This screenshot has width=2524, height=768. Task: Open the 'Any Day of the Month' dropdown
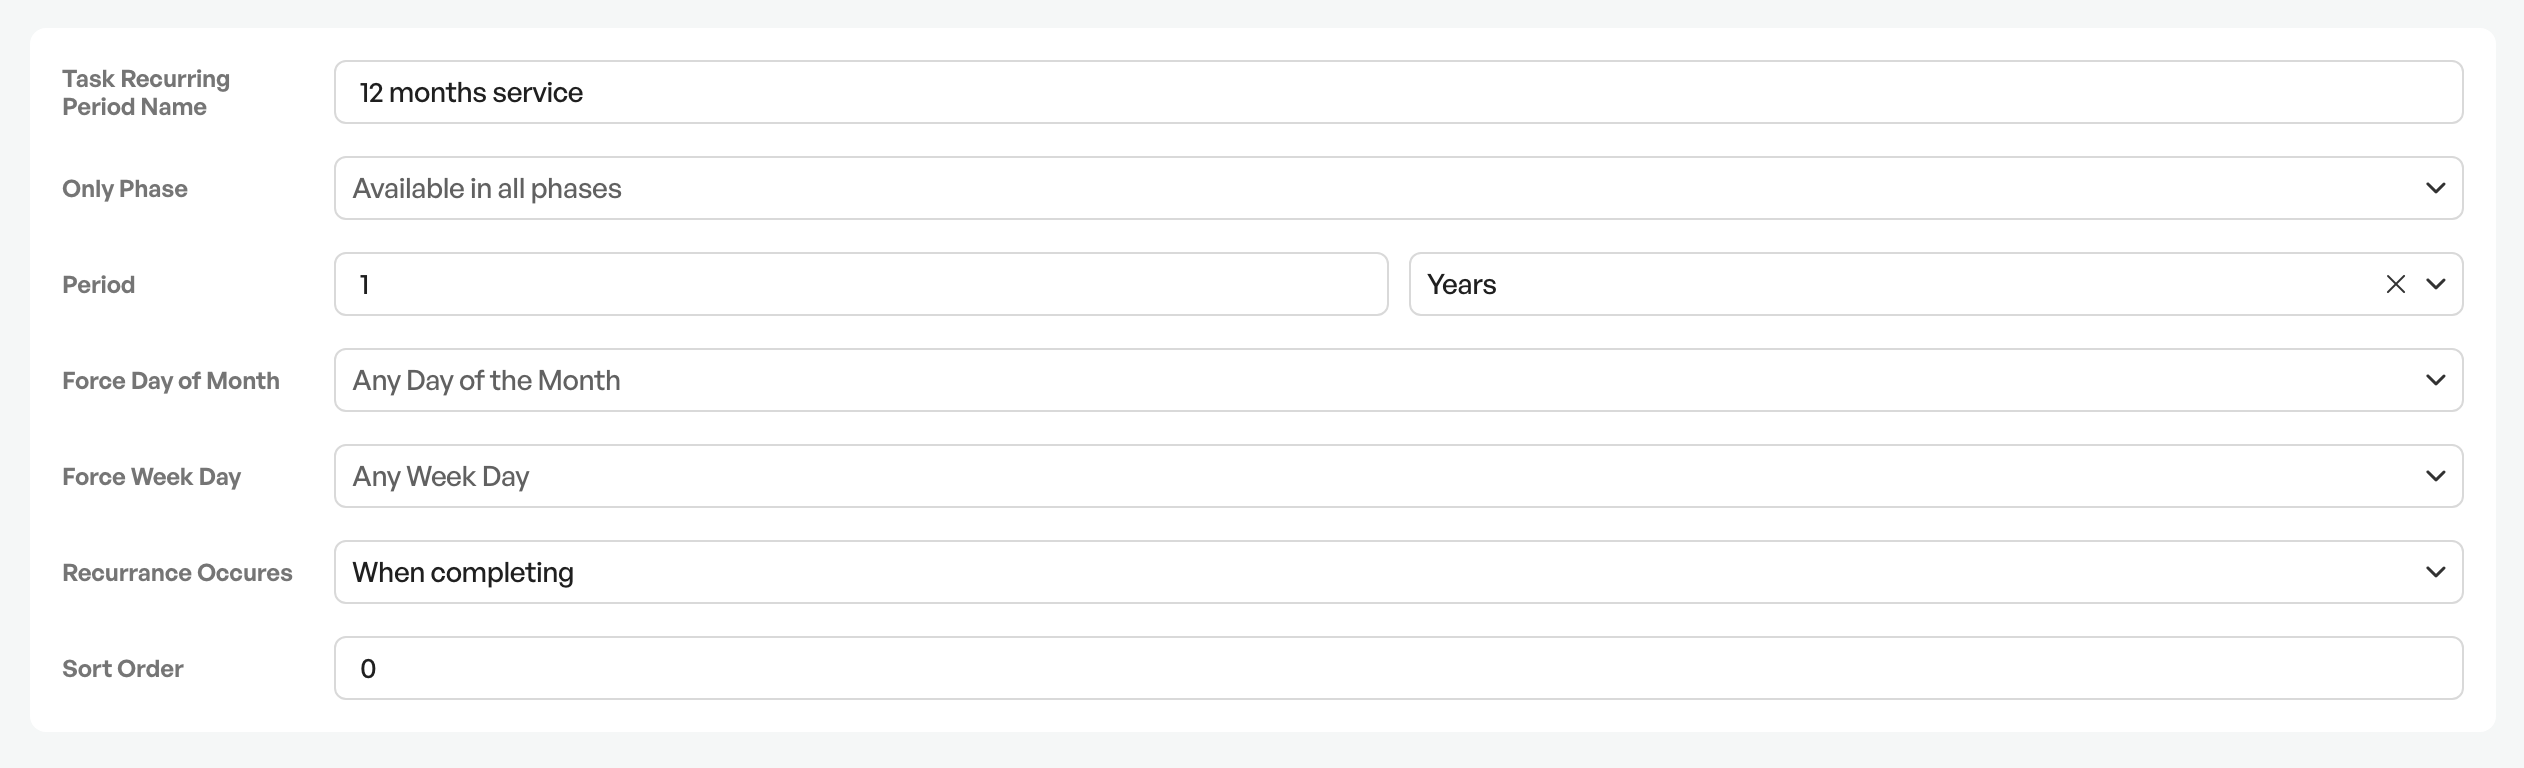click(x=1398, y=380)
